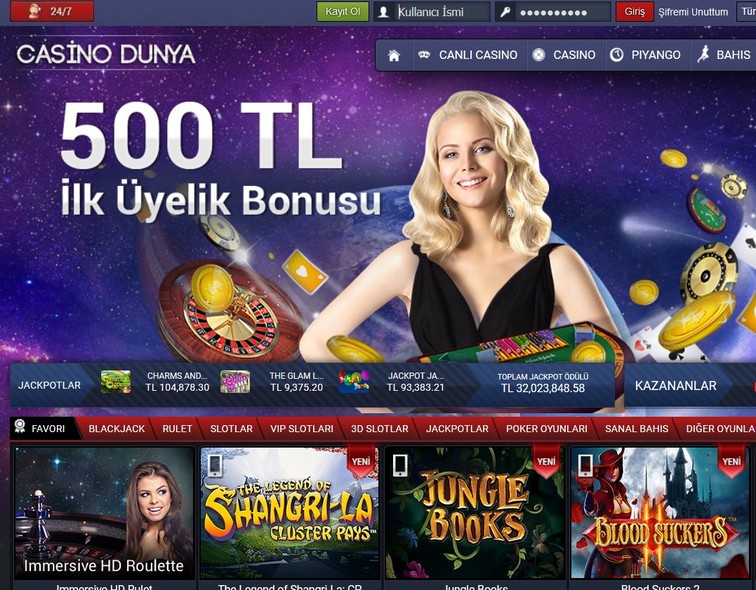The image size is (756, 590).
Task: Open Canlı Casino menu item
Action: coord(470,55)
